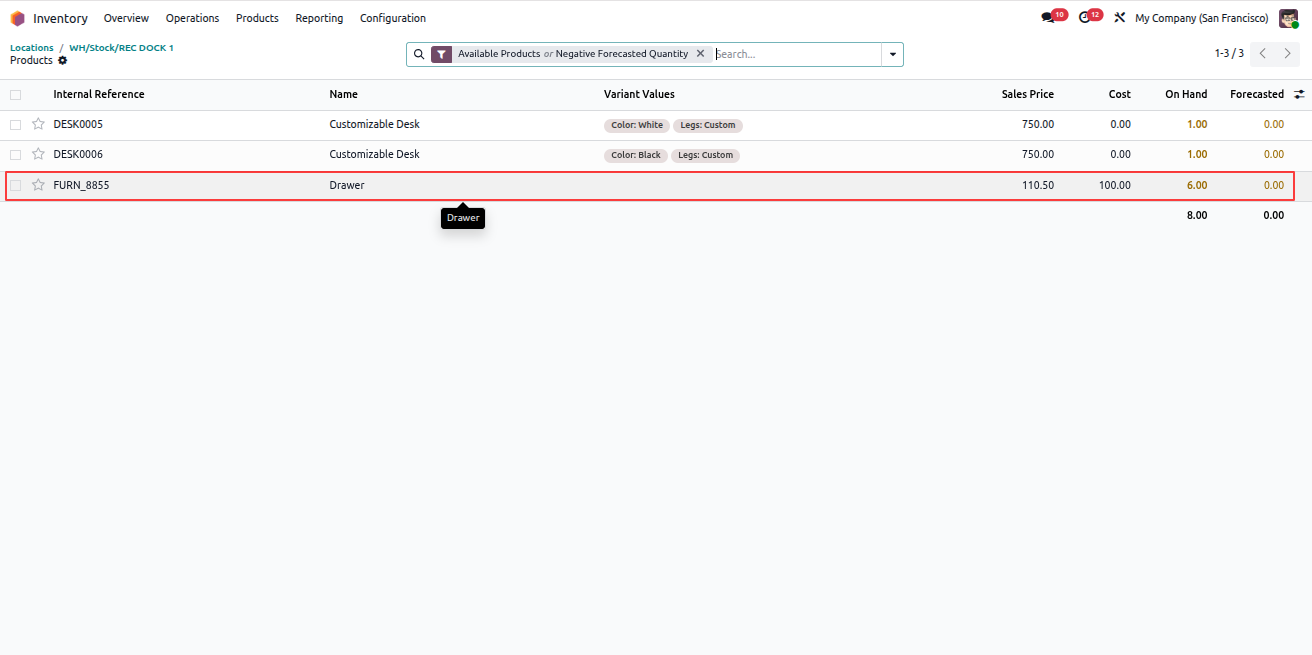Open the debug tools wrench icon
Viewport: 1312px width, 655px height.
pos(1120,18)
